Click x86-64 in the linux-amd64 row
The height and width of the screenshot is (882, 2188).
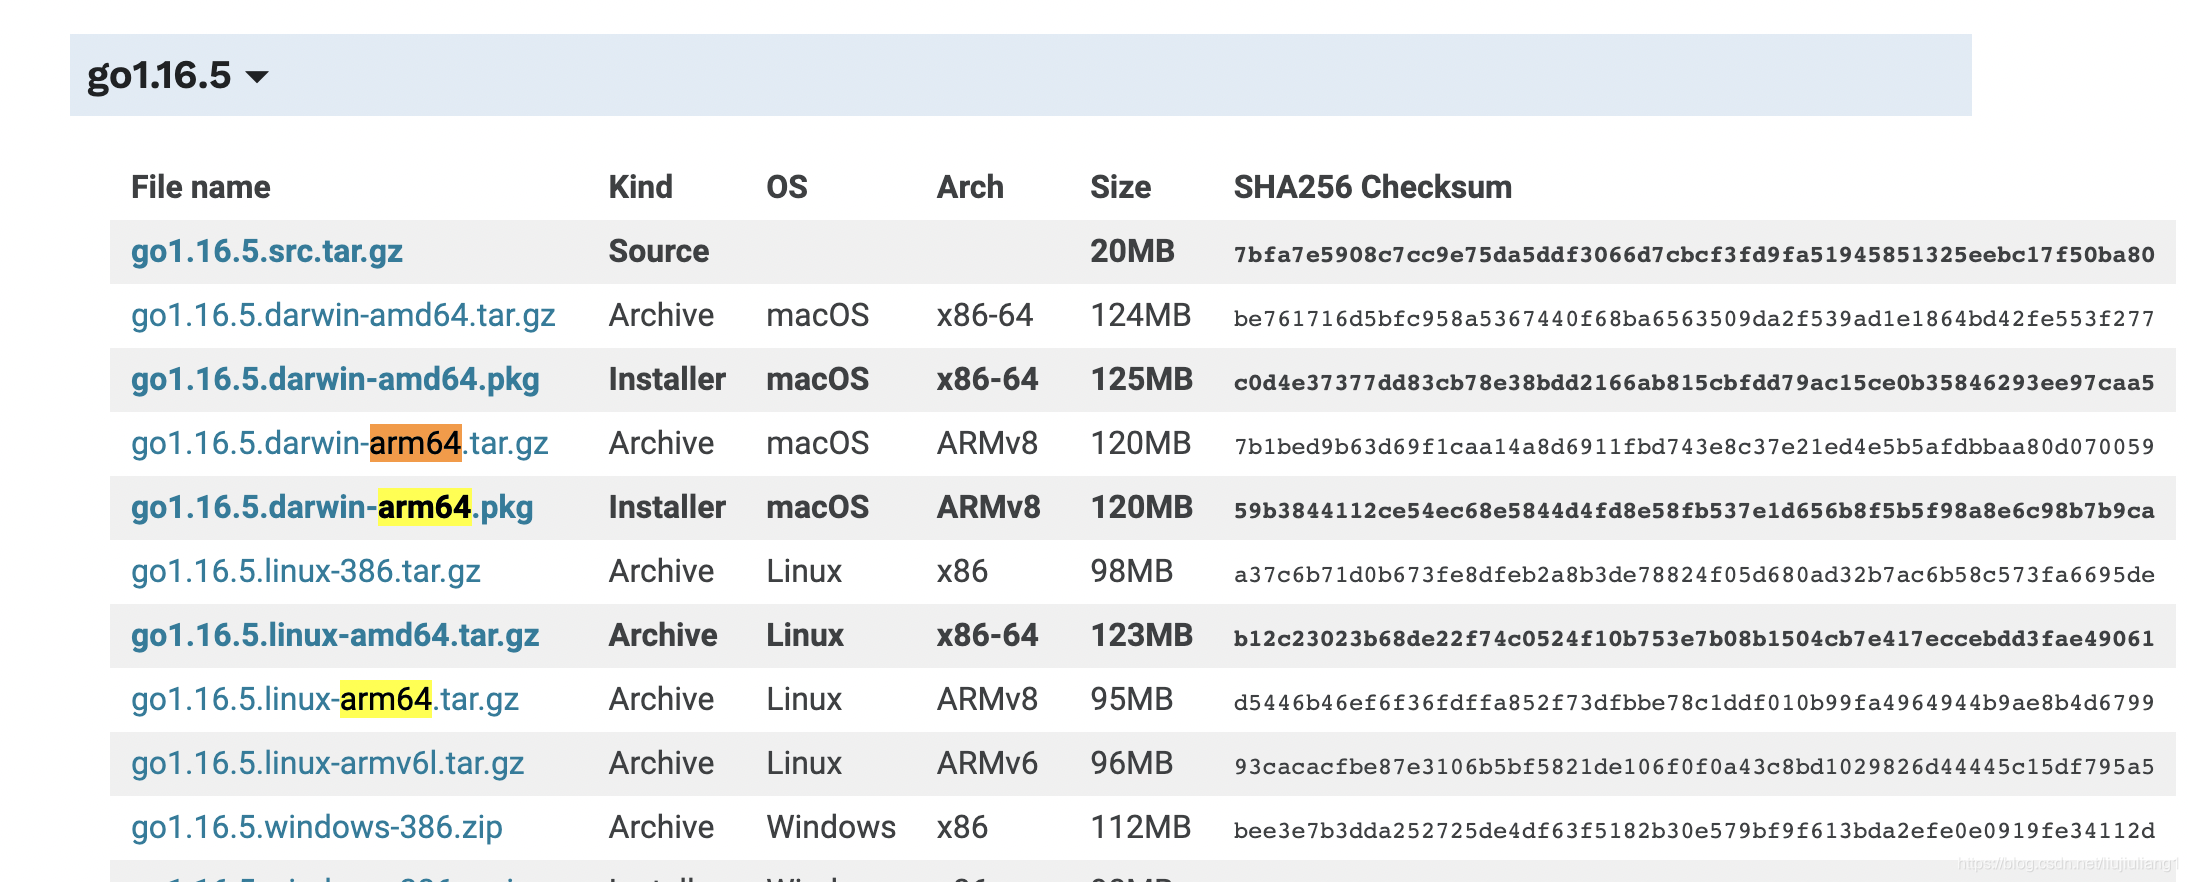pos(987,635)
